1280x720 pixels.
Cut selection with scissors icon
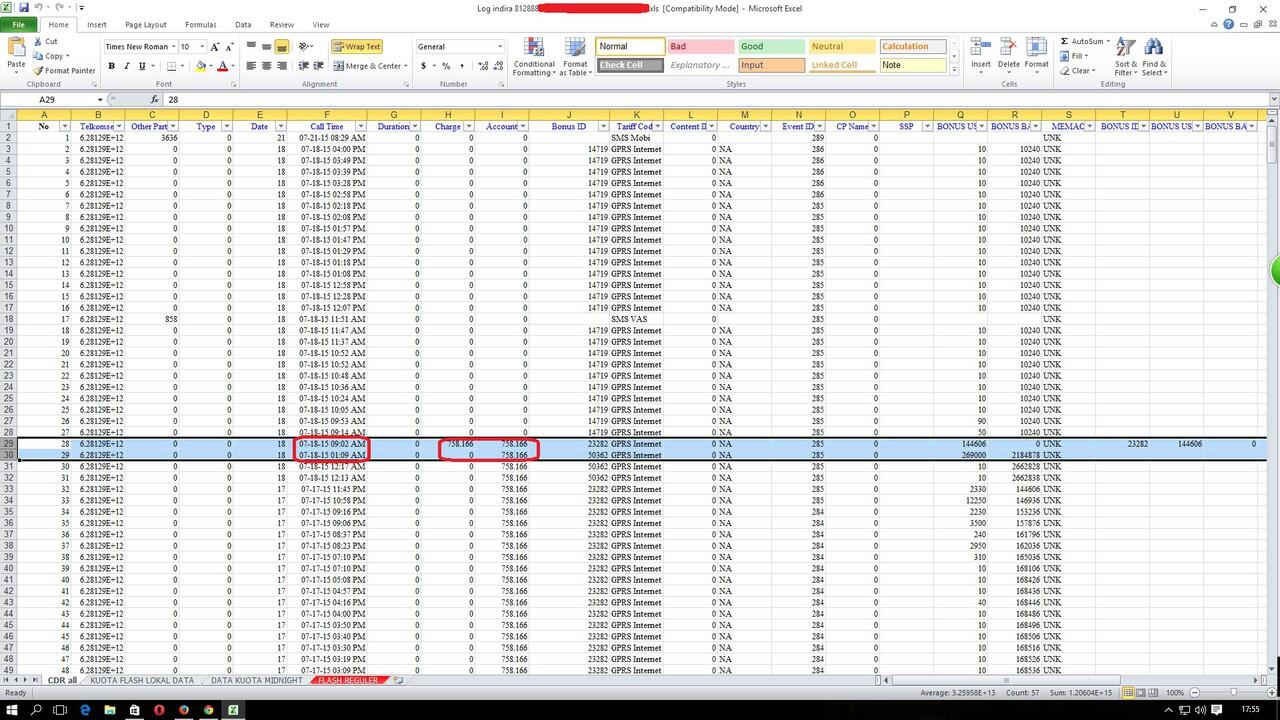coord(45,42)
